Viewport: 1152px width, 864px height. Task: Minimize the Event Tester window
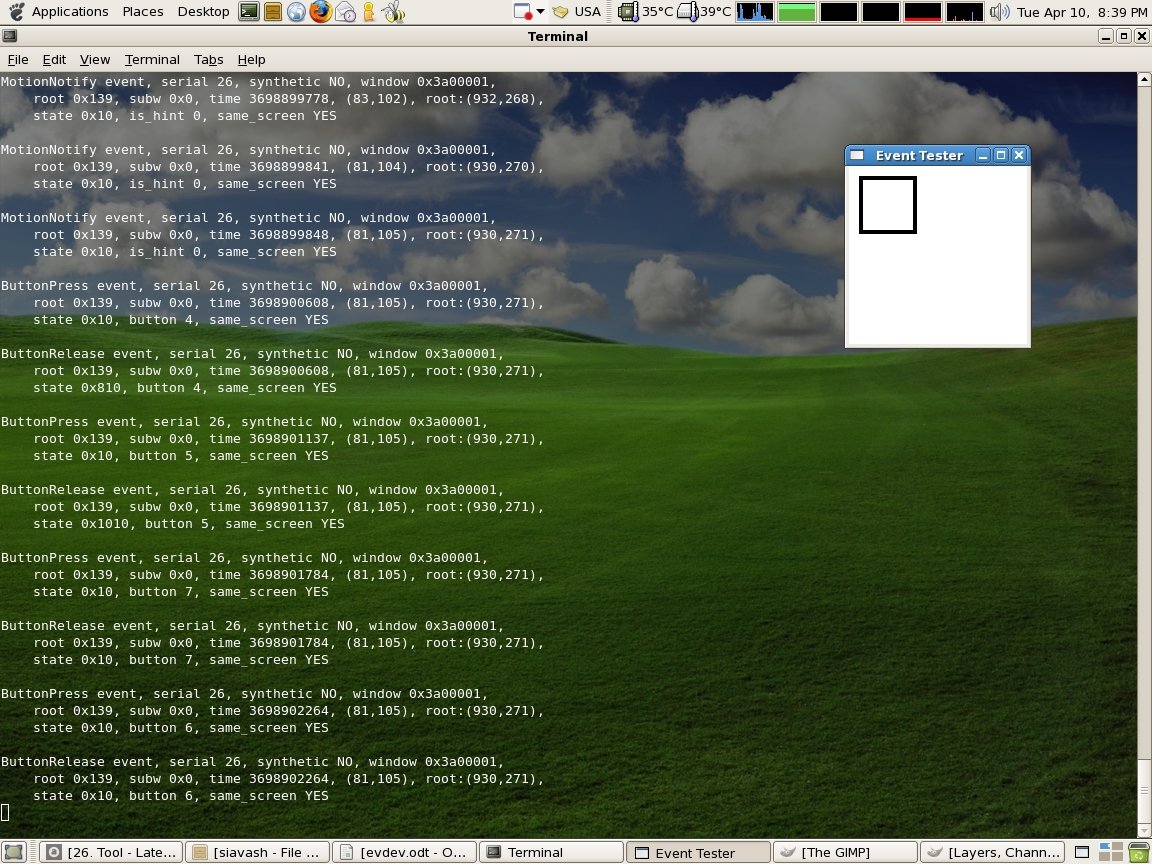coord(983,155)
